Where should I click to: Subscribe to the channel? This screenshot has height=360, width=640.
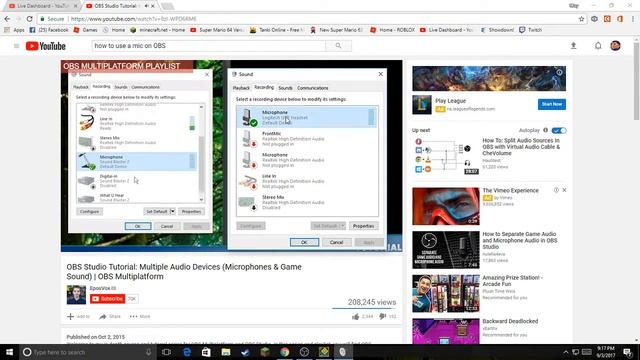tap(107, 299)
